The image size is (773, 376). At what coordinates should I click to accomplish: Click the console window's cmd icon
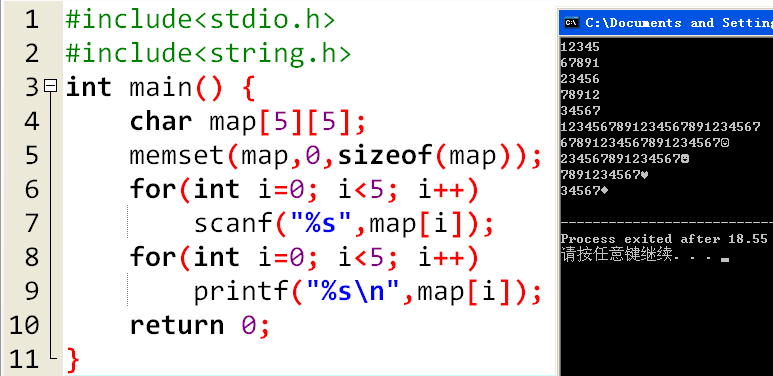pyautogui.click(x=571, y=23)
